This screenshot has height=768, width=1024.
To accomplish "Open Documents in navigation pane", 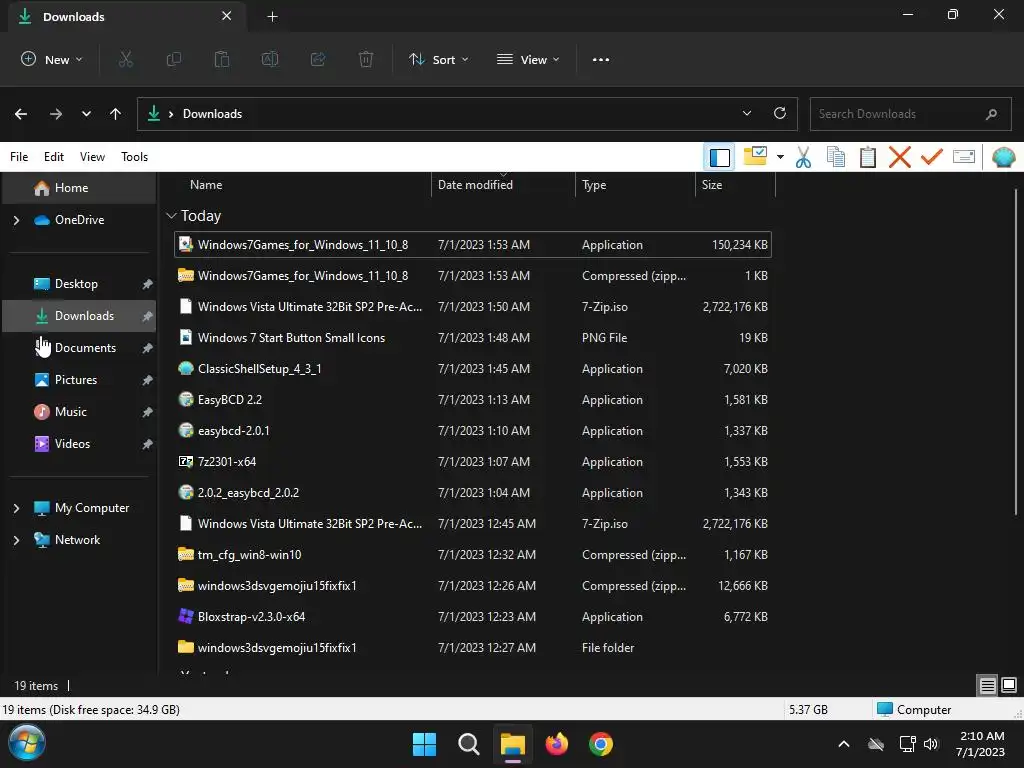I will pyautogui.click(x=79, y=348).
